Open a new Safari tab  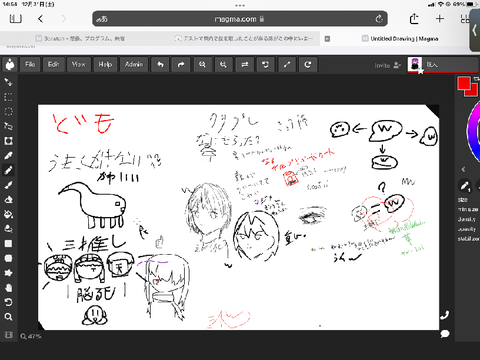[x=440, y=19]
